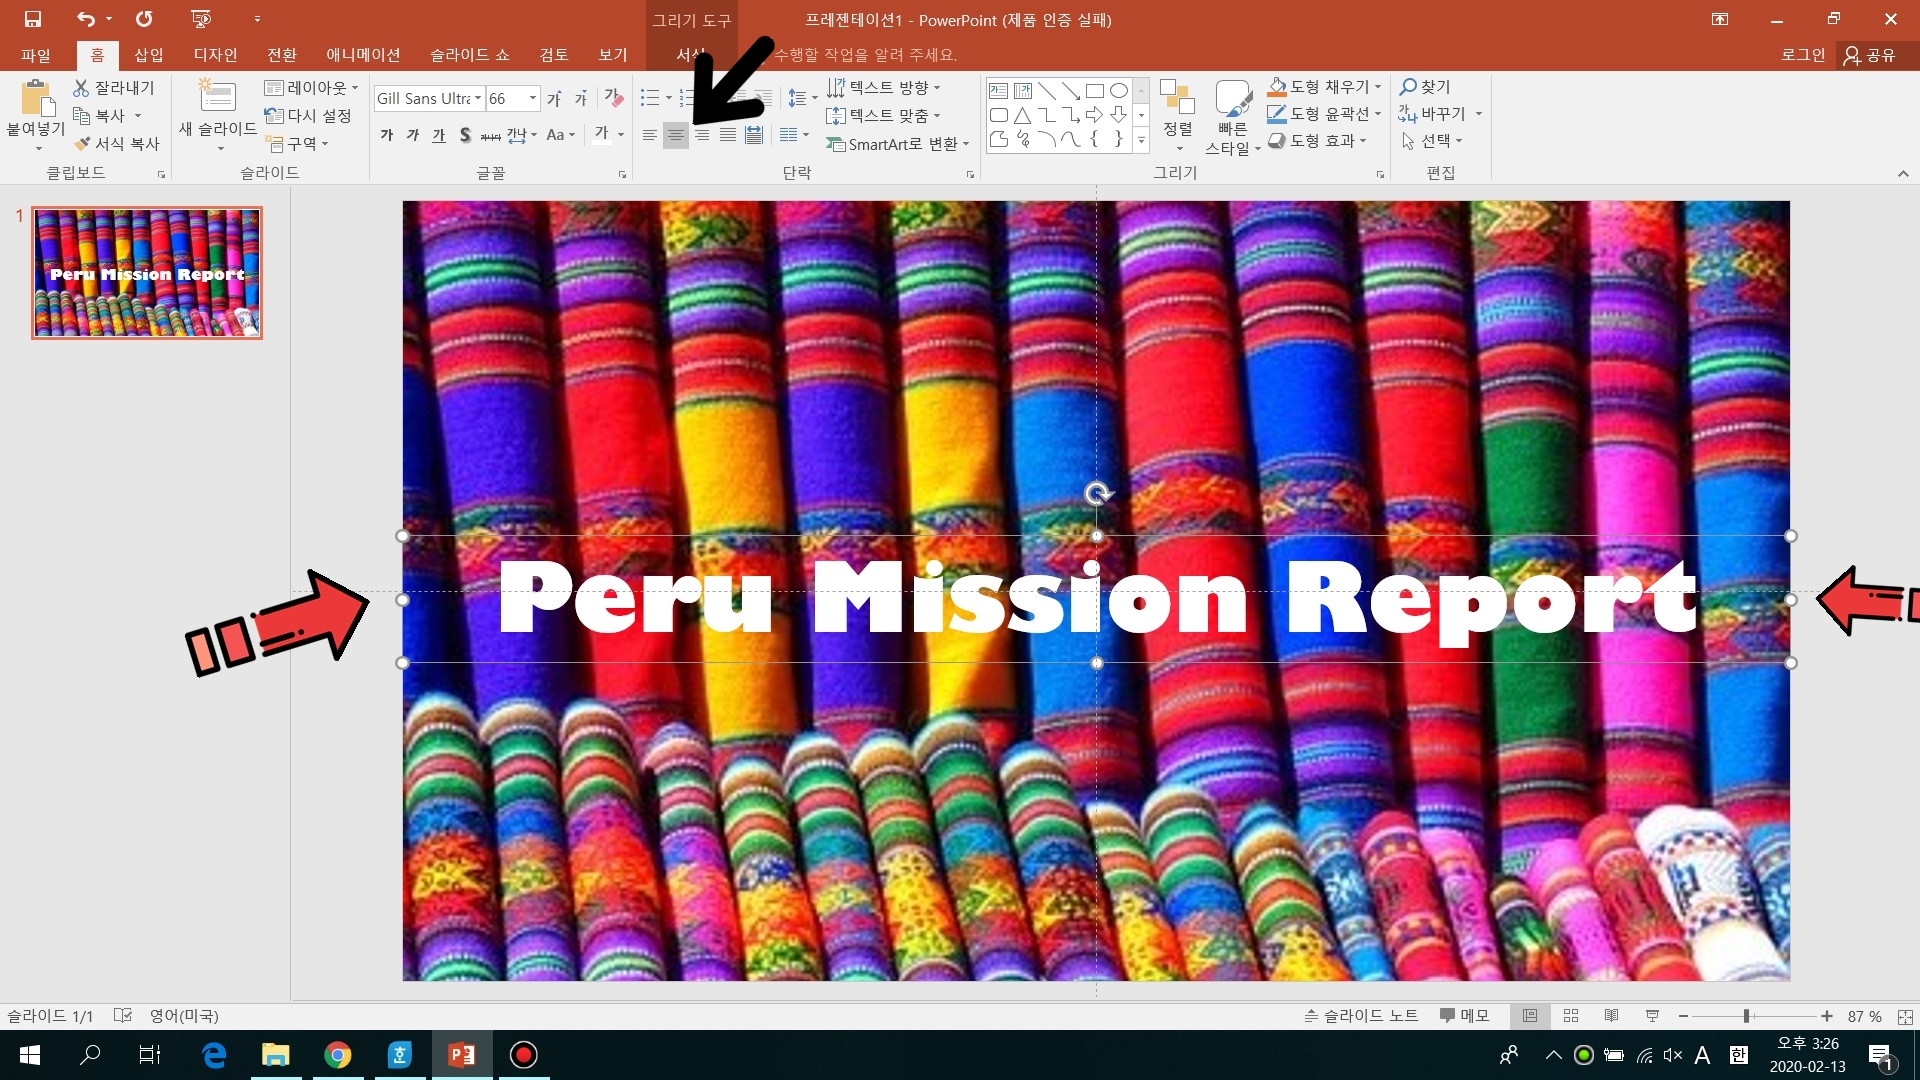The height and width of the screenshot is (1080, 1920).
Task: Select slide 1 thumbnail in slide panel
Action: (147, 273)
